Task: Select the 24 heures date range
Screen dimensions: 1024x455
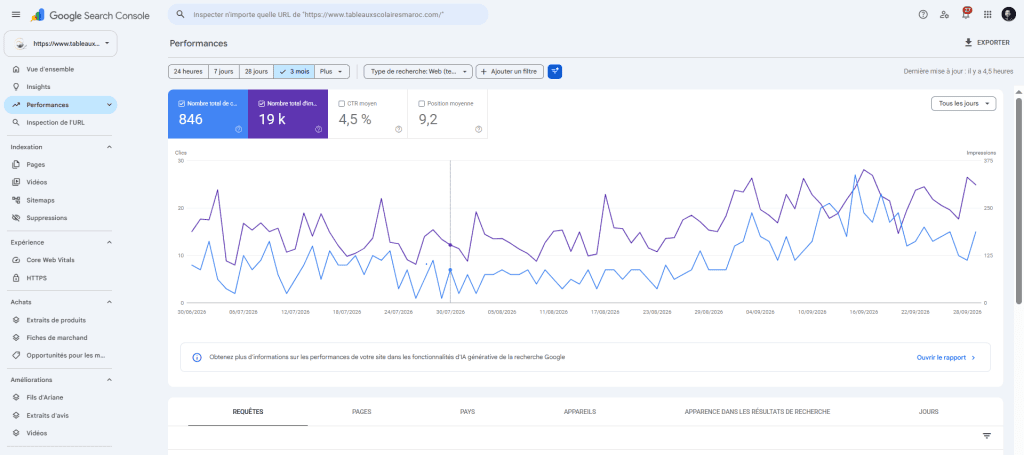Action: (188, 72)
